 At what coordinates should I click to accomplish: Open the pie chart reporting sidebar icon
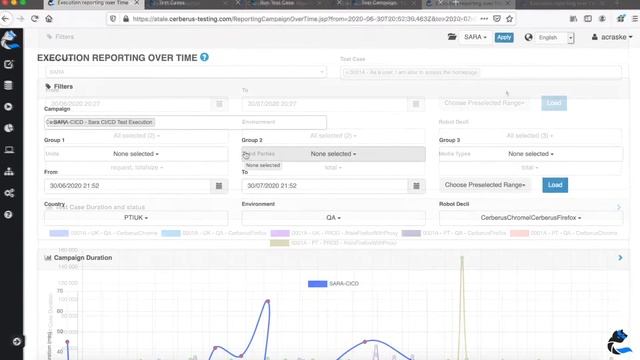coord(9,128)
